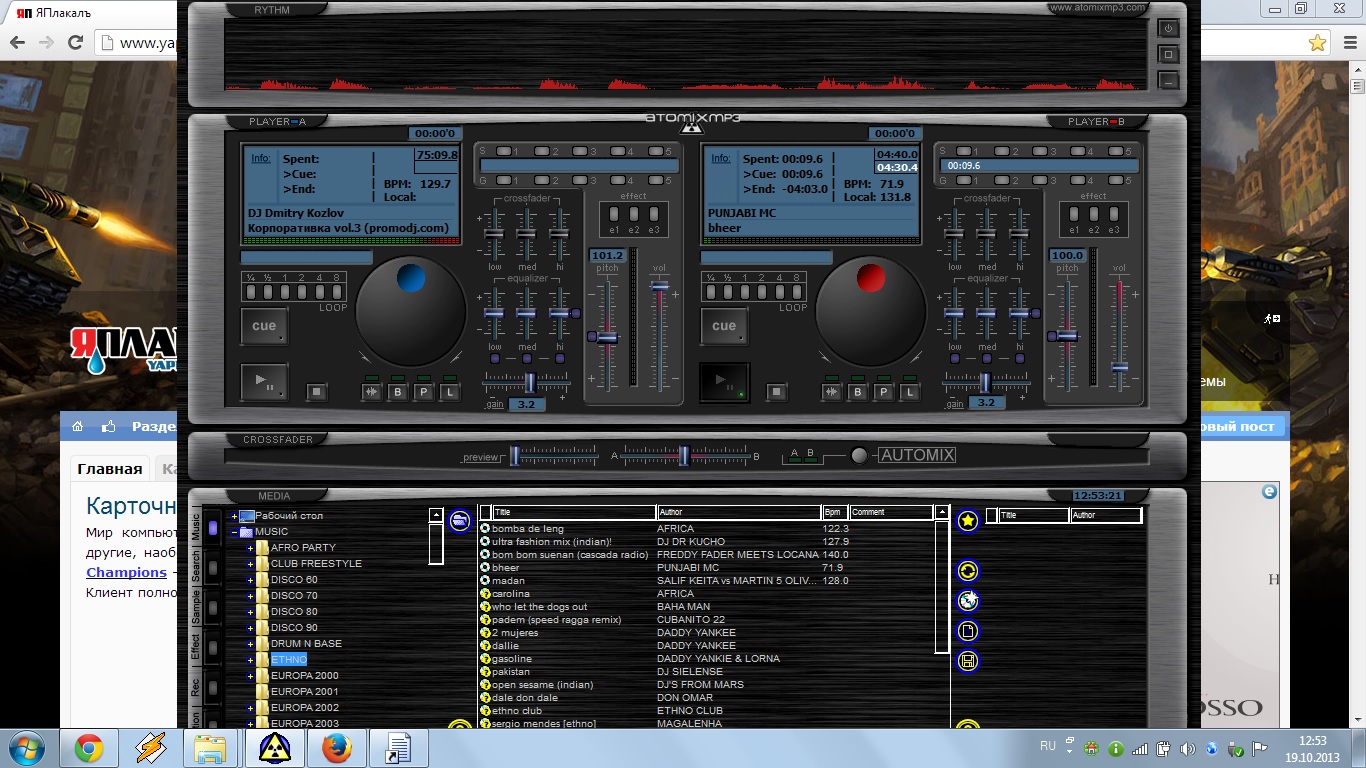
Task: Click the main A-B crossfader slider
Action: (684, 456)
